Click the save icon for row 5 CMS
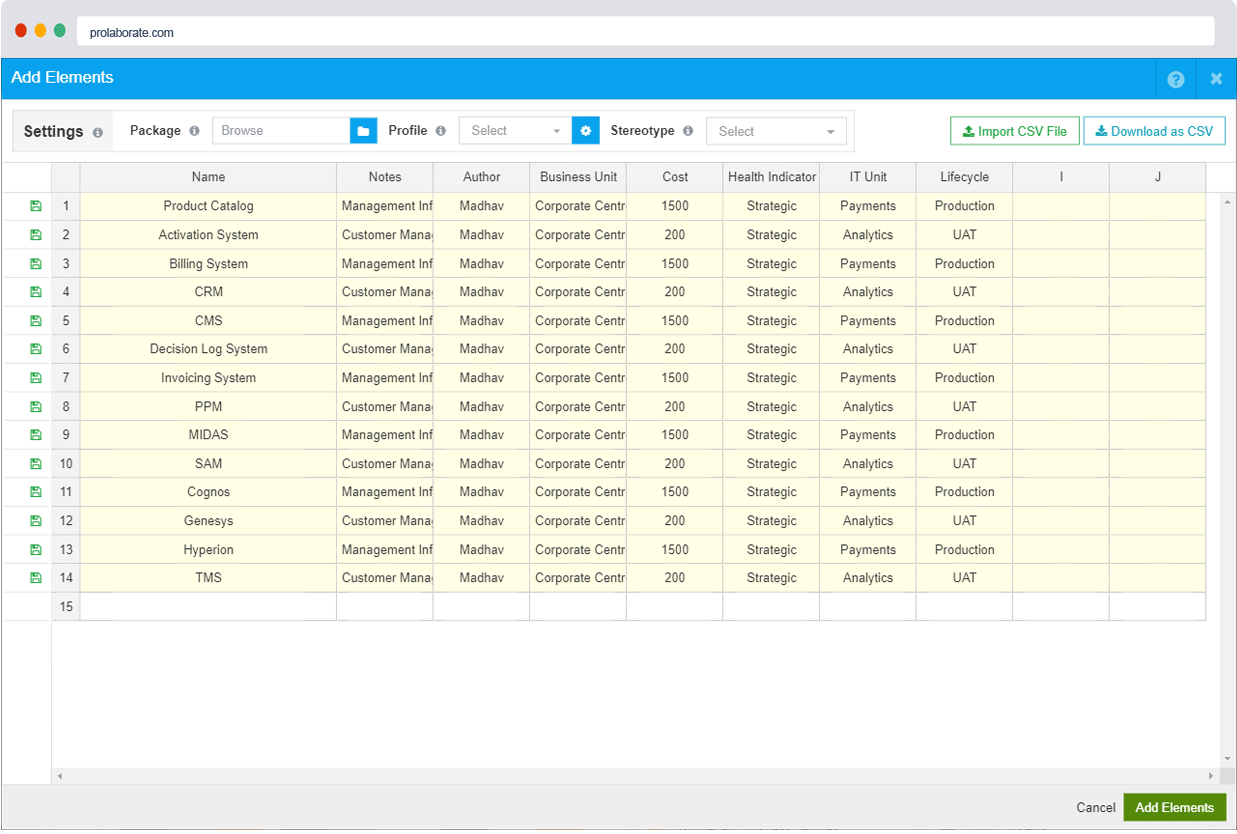 click(x=36, y=321)
